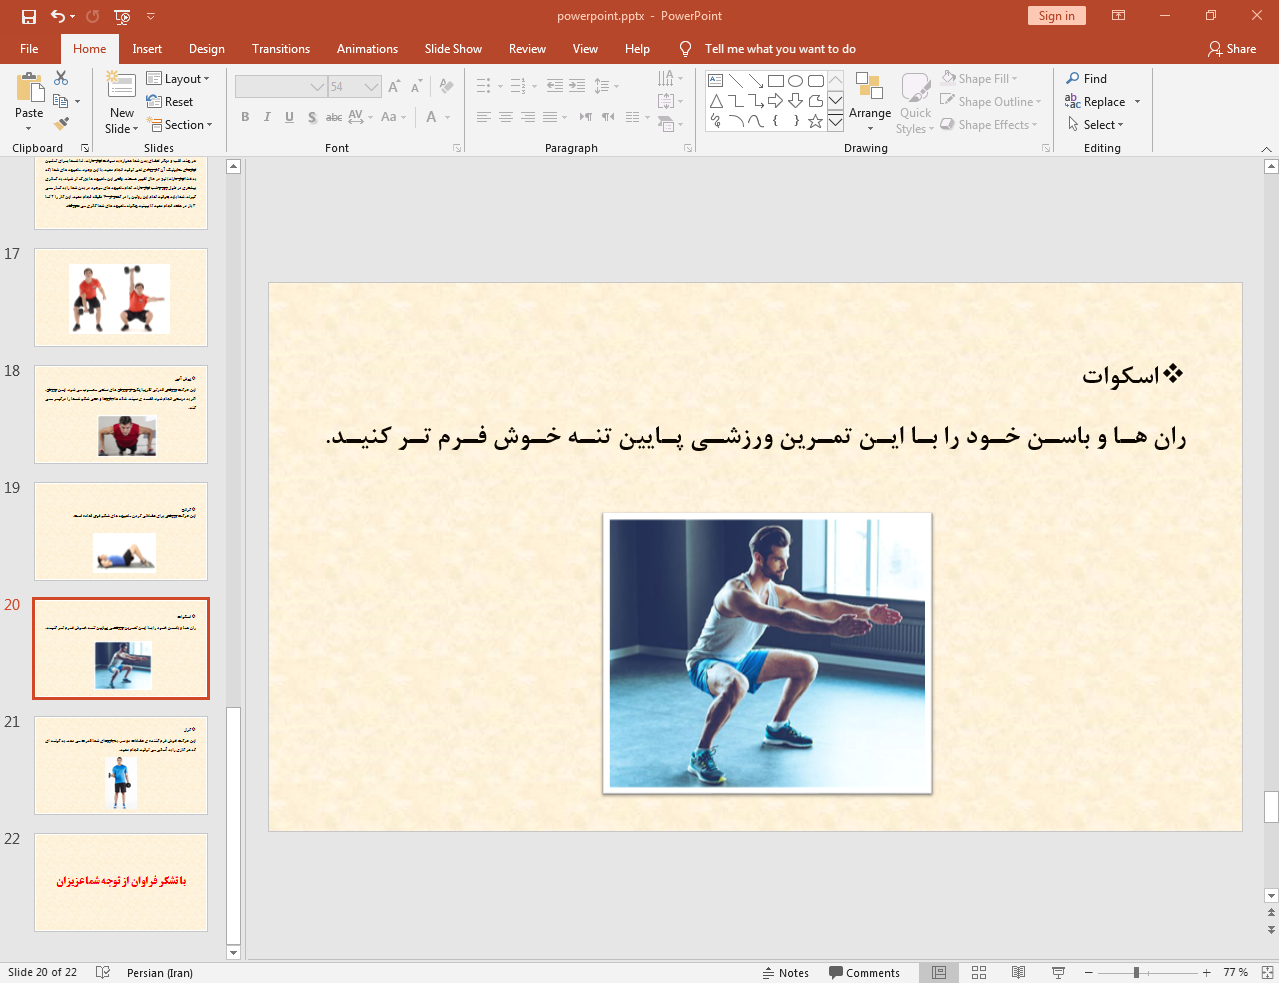Switch to the Slide Show tab
The width and height of the screenshot is (1279, 983).
(453, 48)
